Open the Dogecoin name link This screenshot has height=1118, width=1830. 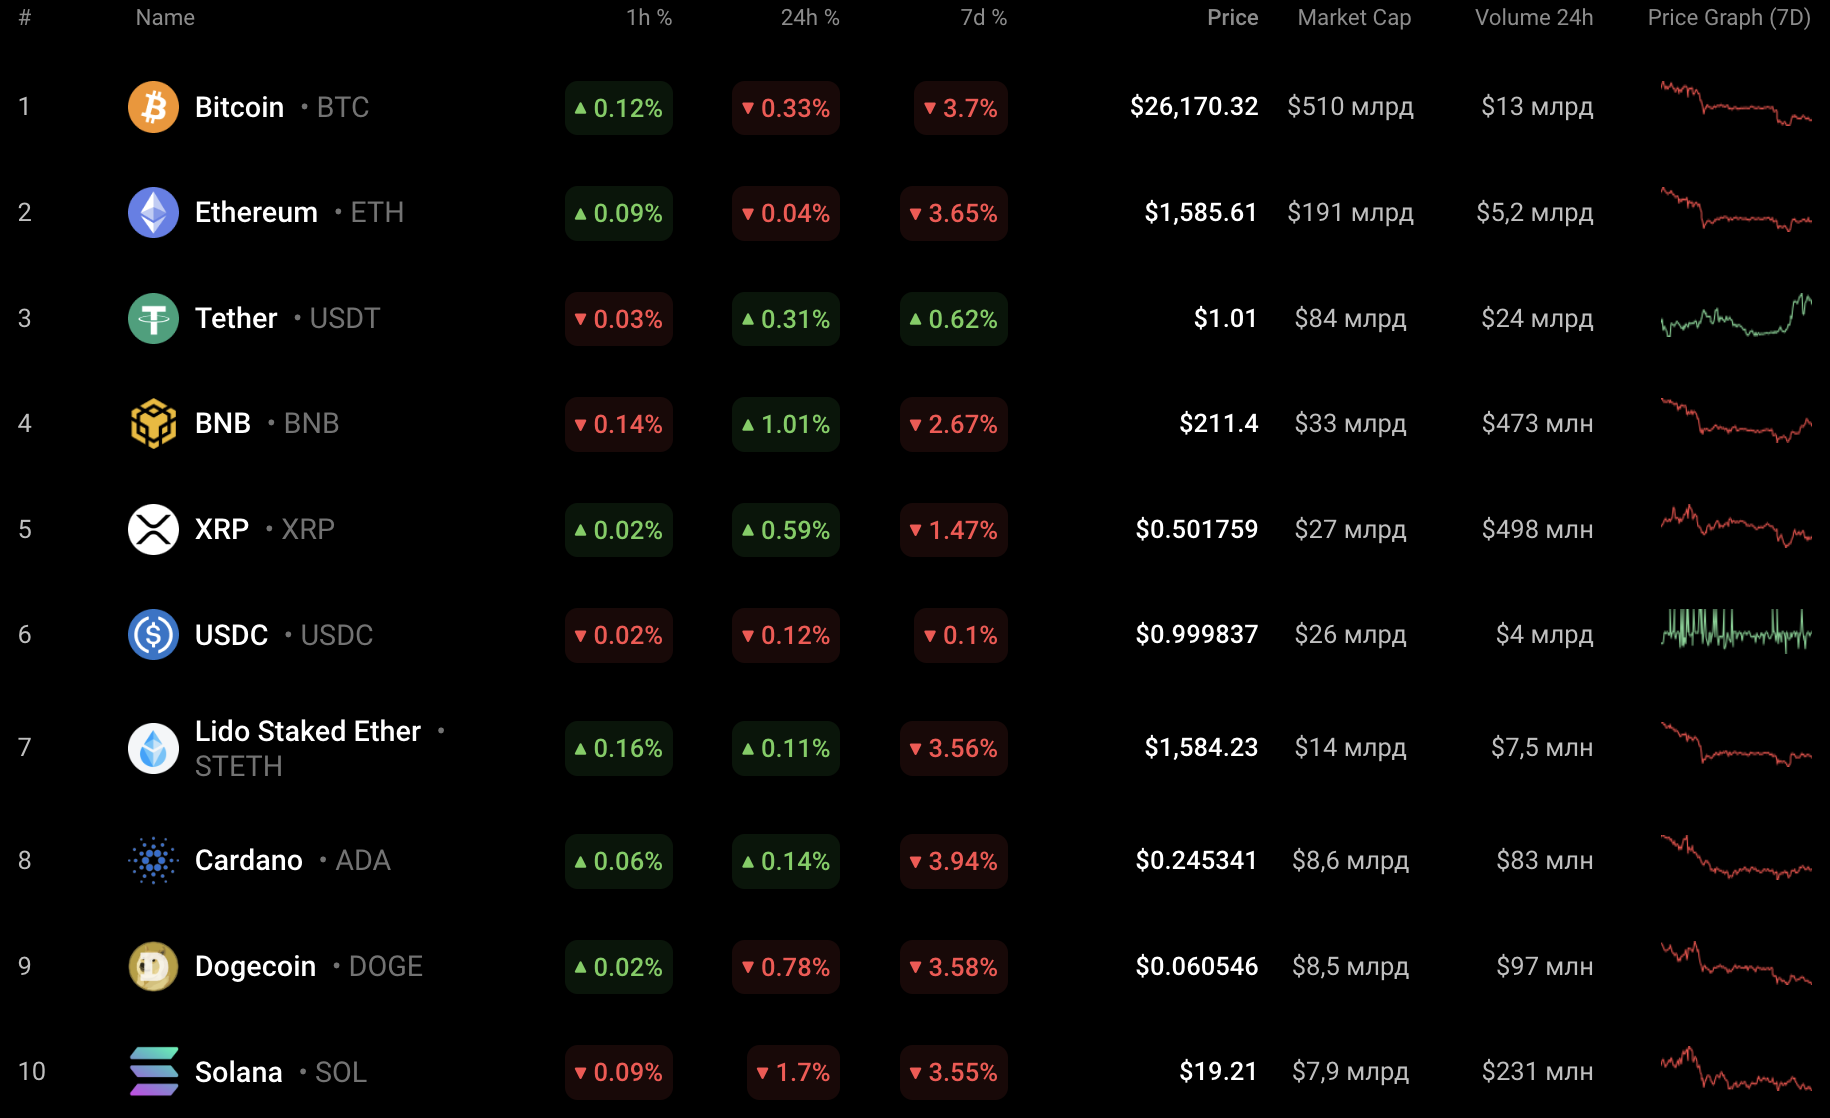coord(255,966)
